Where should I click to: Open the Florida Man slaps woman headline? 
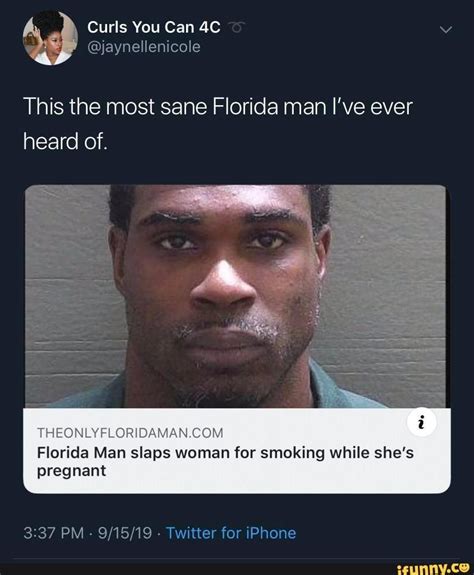coord(225,461)
